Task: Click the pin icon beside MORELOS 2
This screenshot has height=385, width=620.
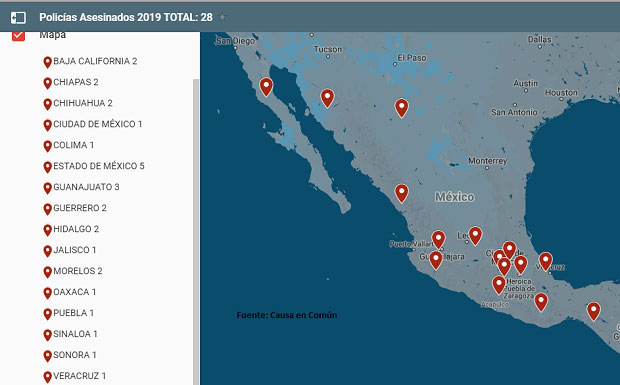Action: point(47,272)
